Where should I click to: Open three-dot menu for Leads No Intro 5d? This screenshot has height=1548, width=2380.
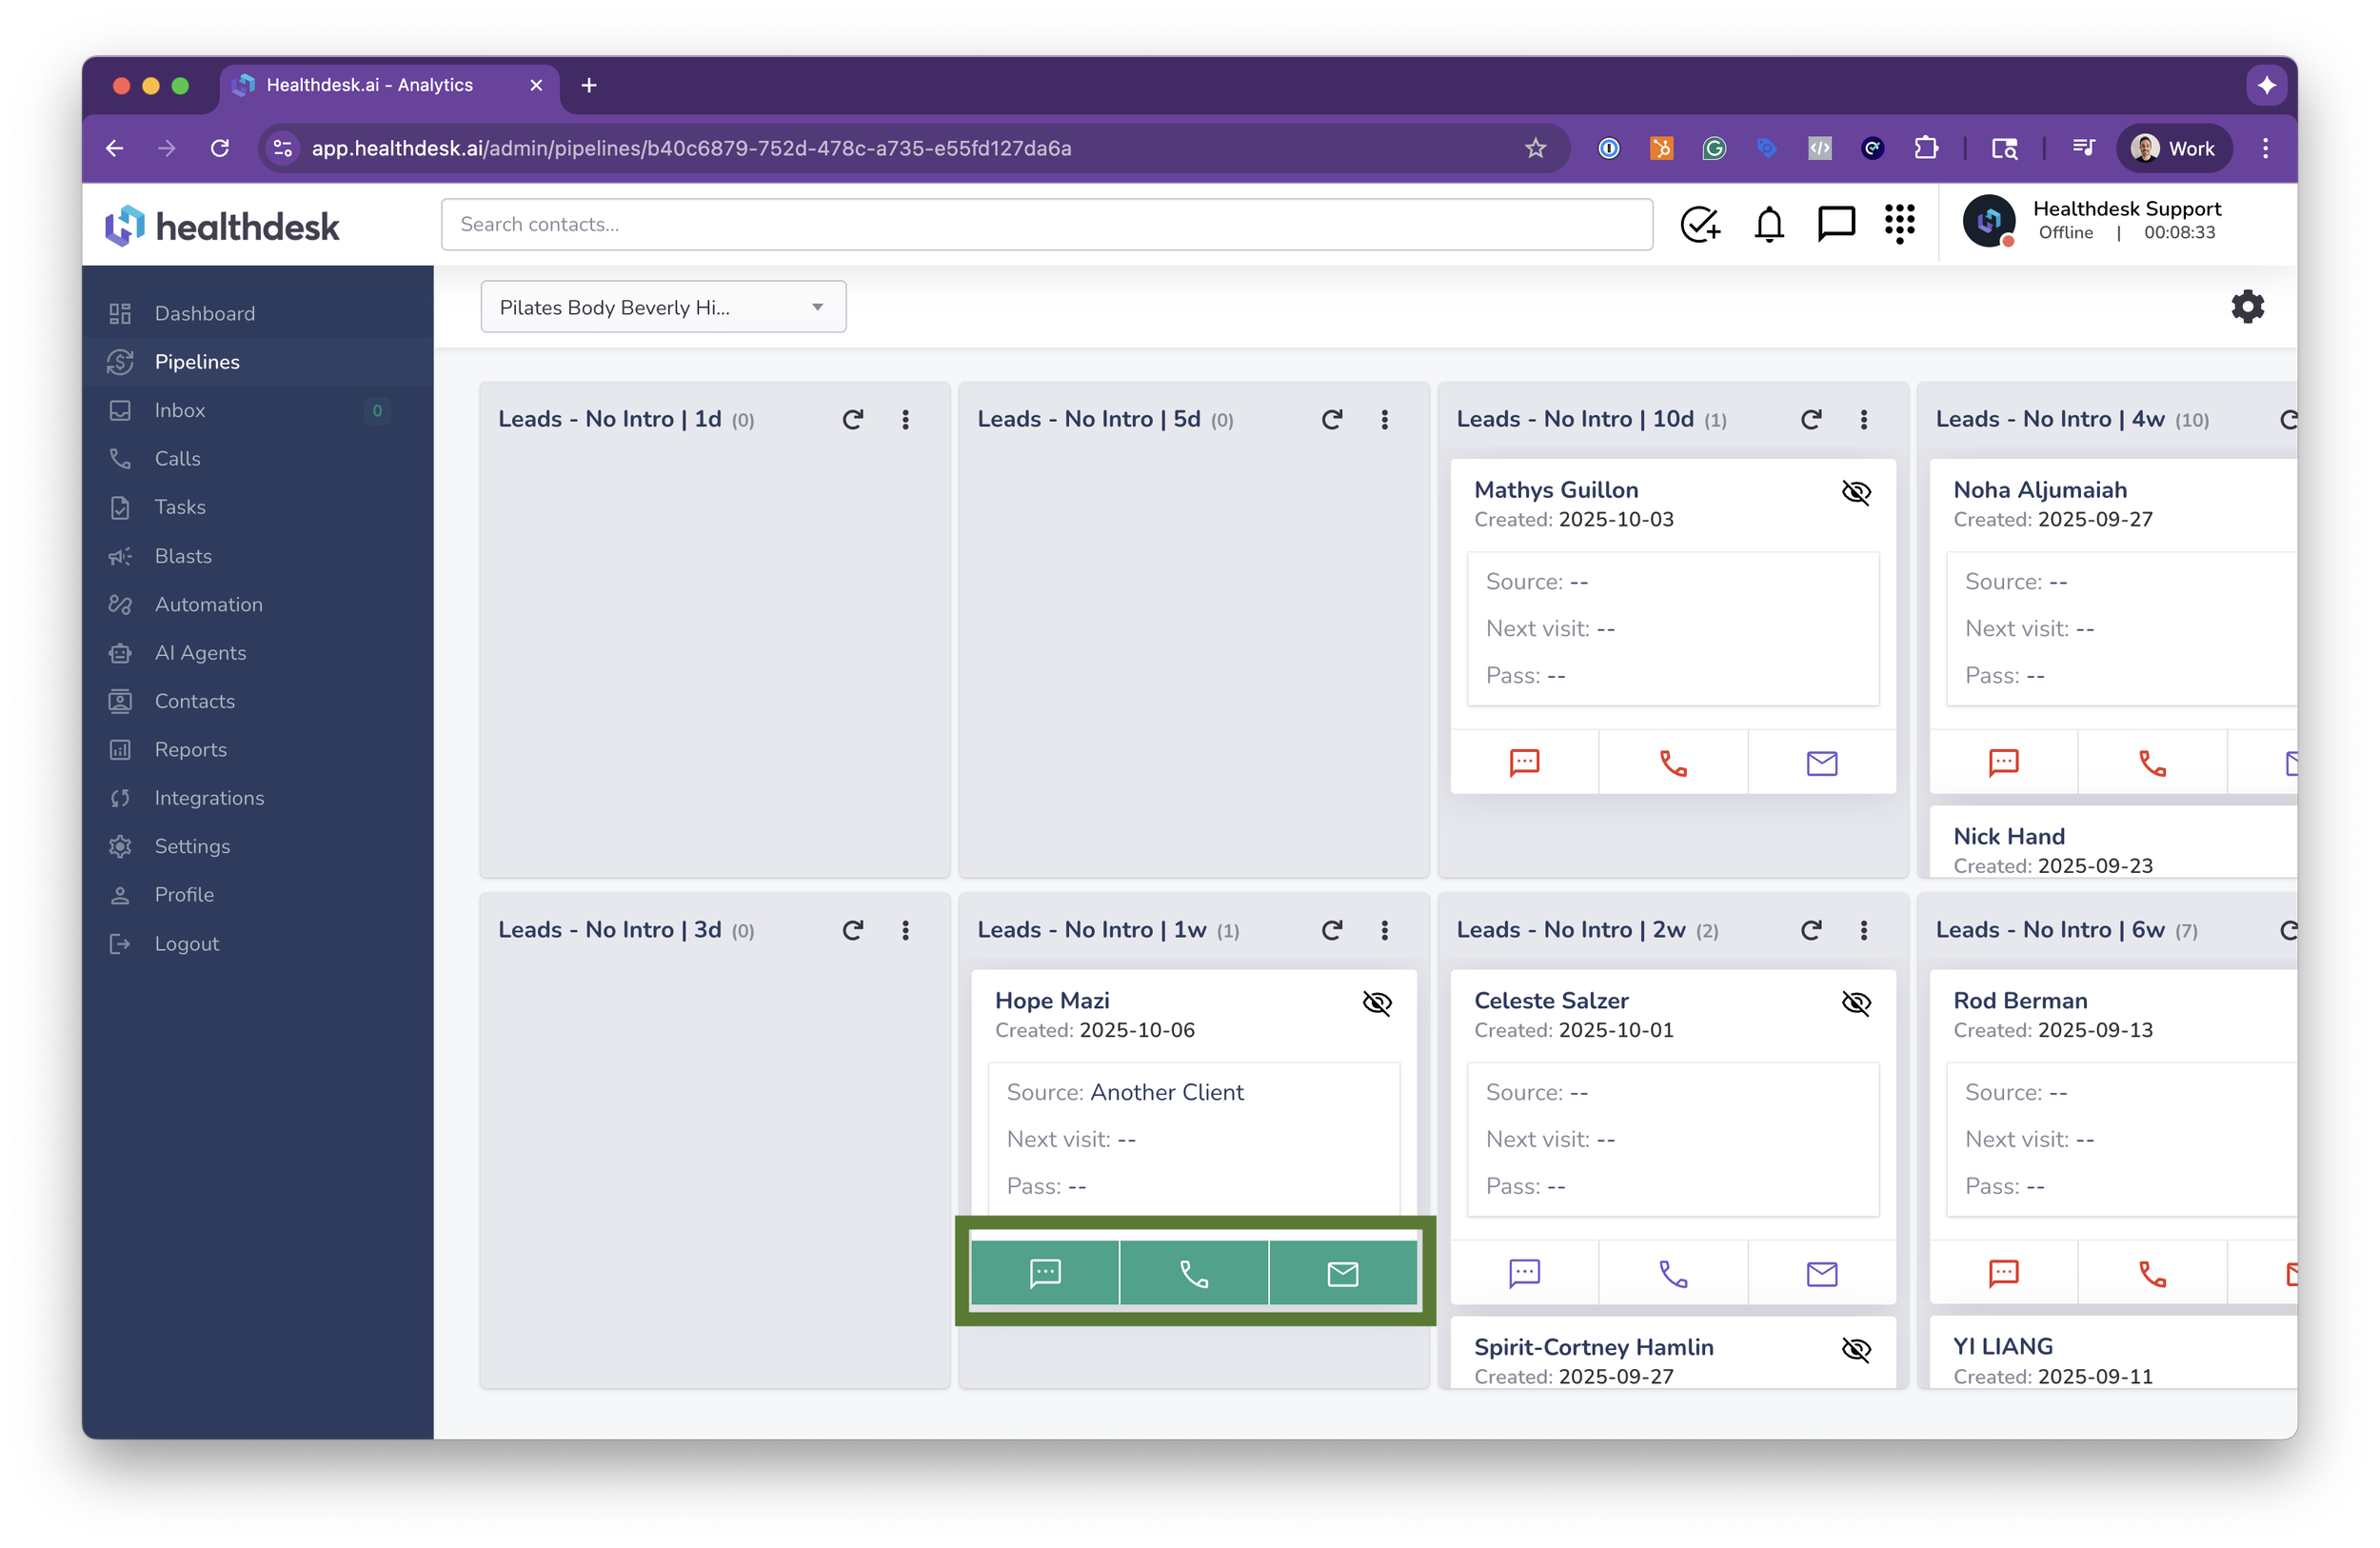point(1384,420)
